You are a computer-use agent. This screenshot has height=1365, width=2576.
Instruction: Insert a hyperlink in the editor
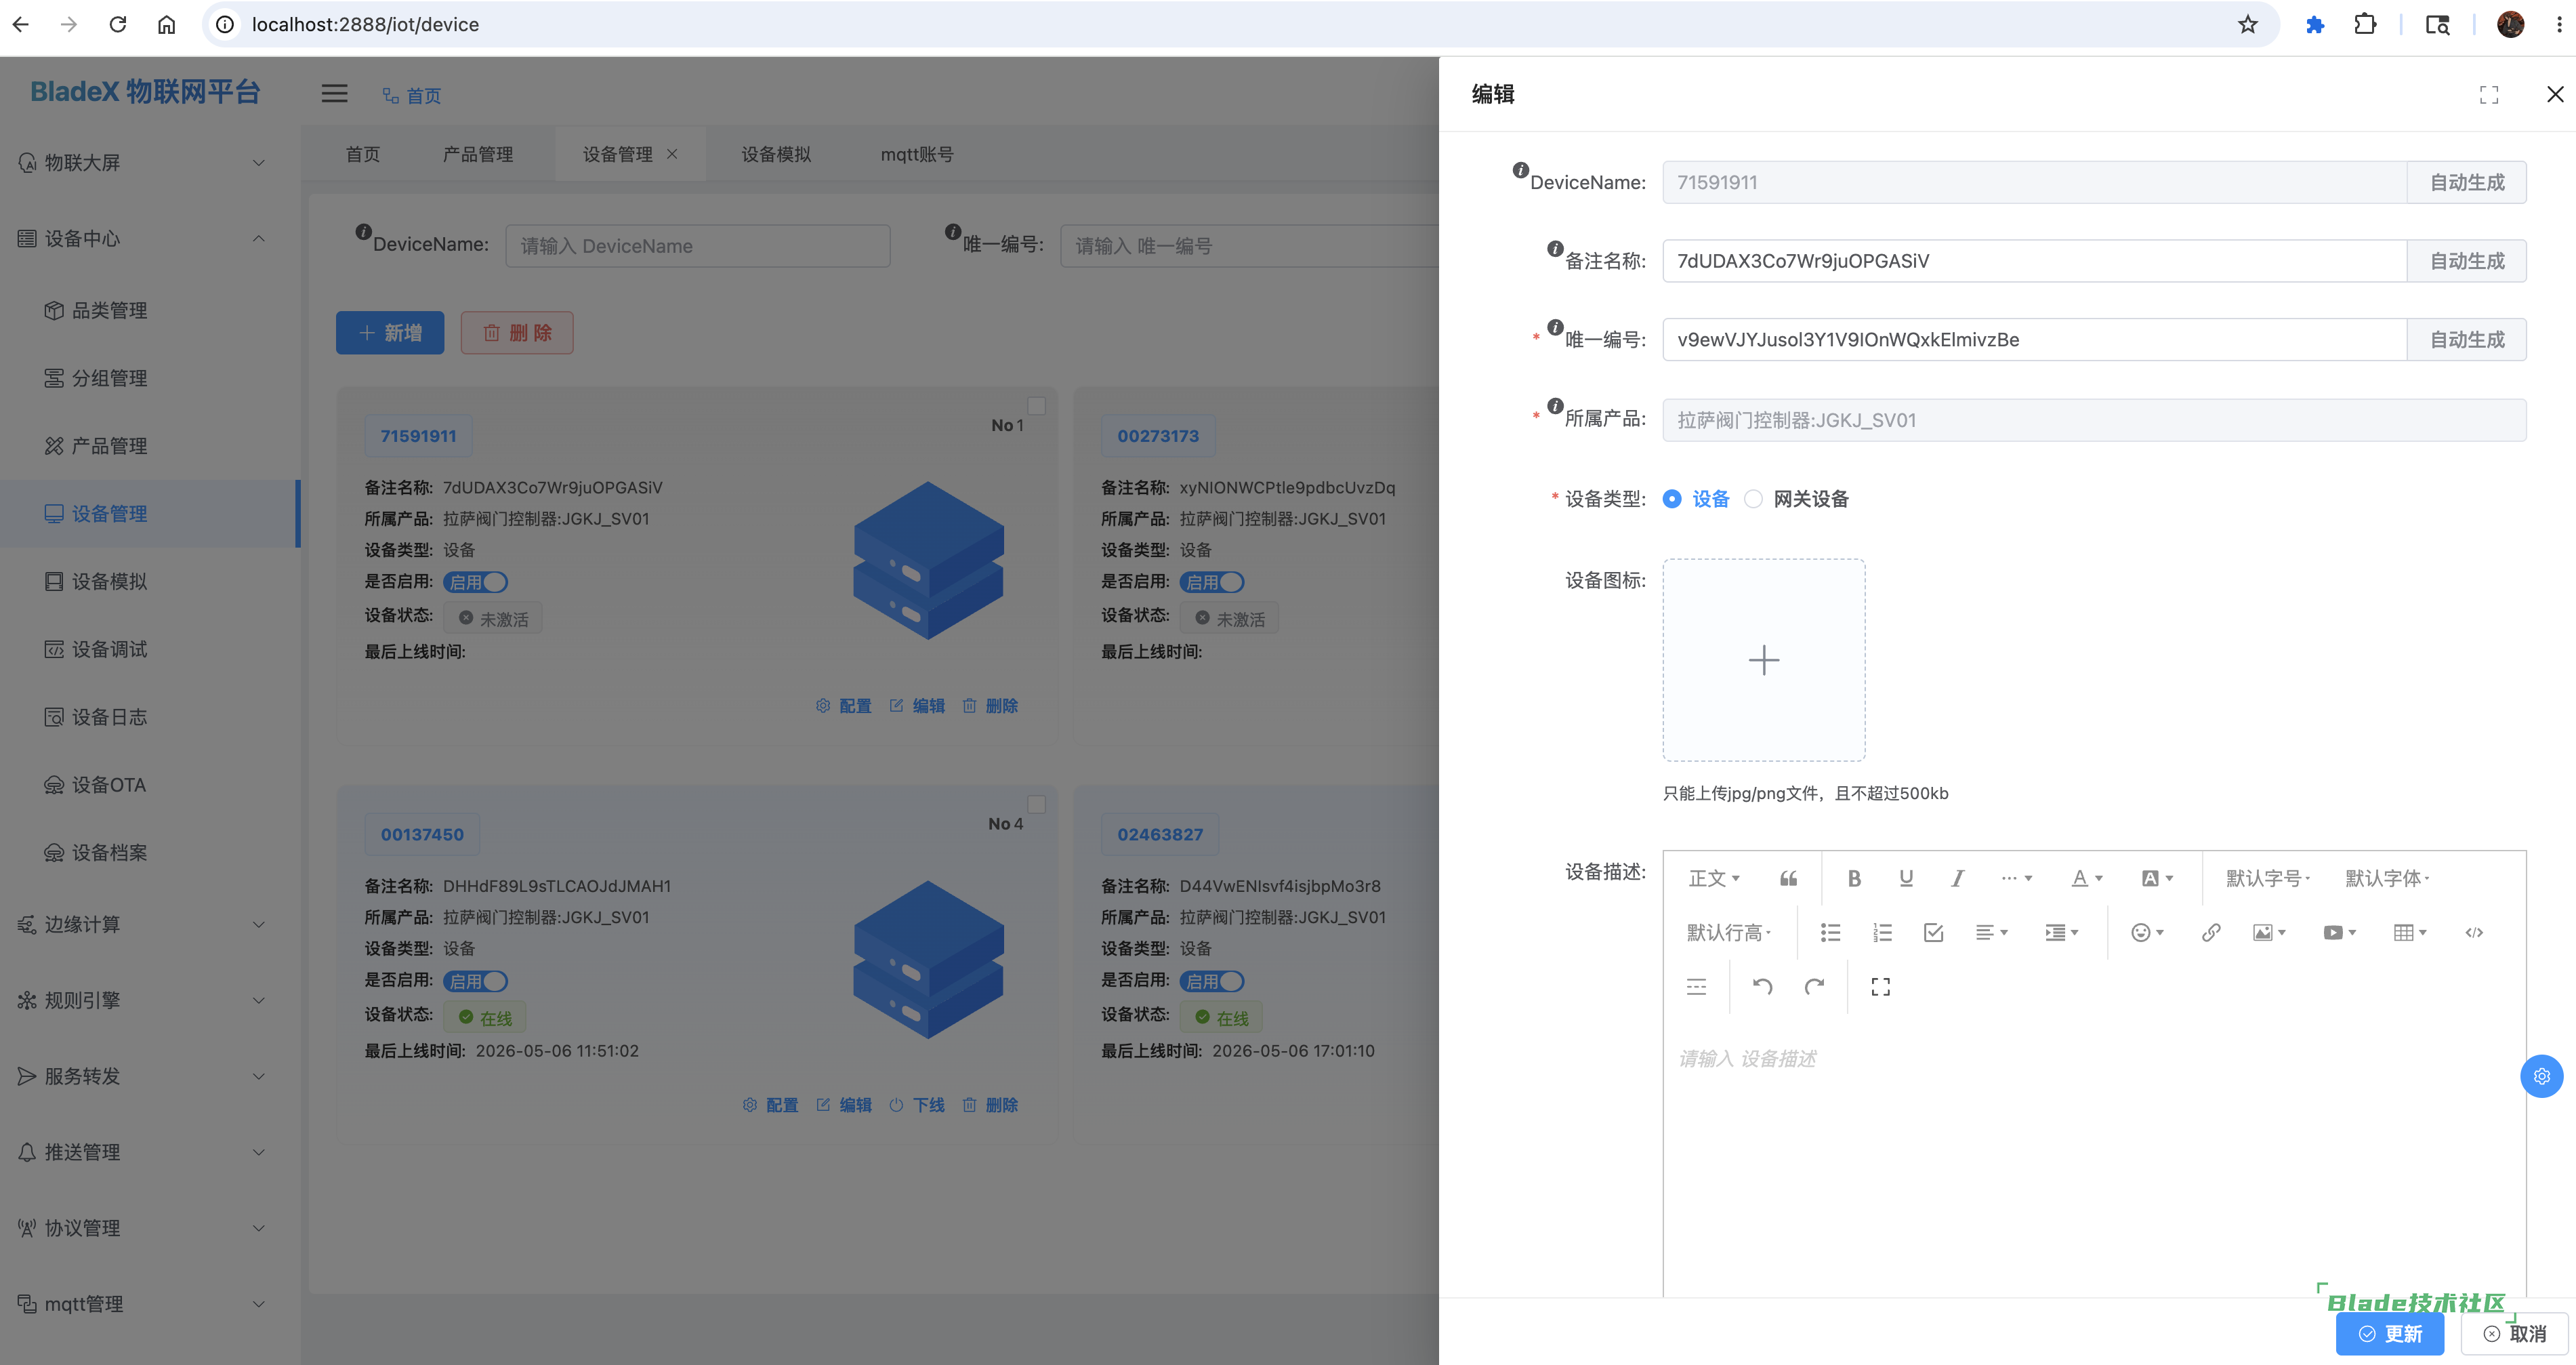click(x=2211, y=932)
